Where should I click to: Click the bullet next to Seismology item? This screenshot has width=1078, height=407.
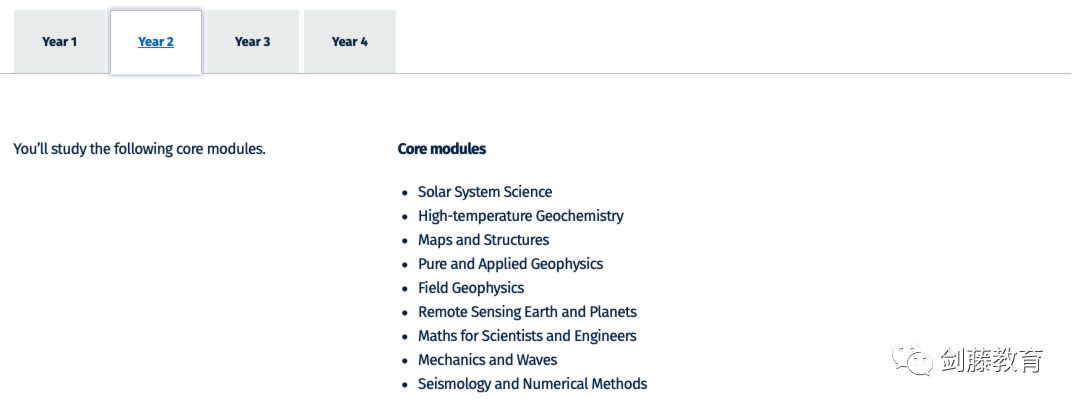pyautogui.click(x=405, y=385)
